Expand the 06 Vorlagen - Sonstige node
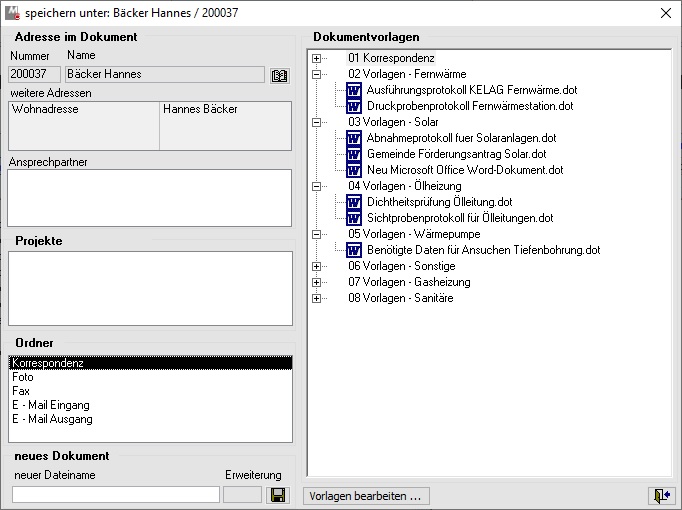Screen dimensions: 682x510 tap(317, 266)
